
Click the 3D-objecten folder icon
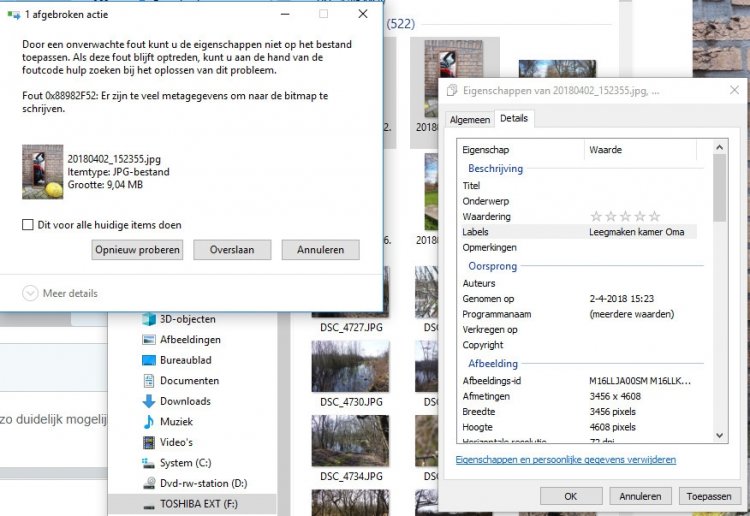click(x=148, y=319)
